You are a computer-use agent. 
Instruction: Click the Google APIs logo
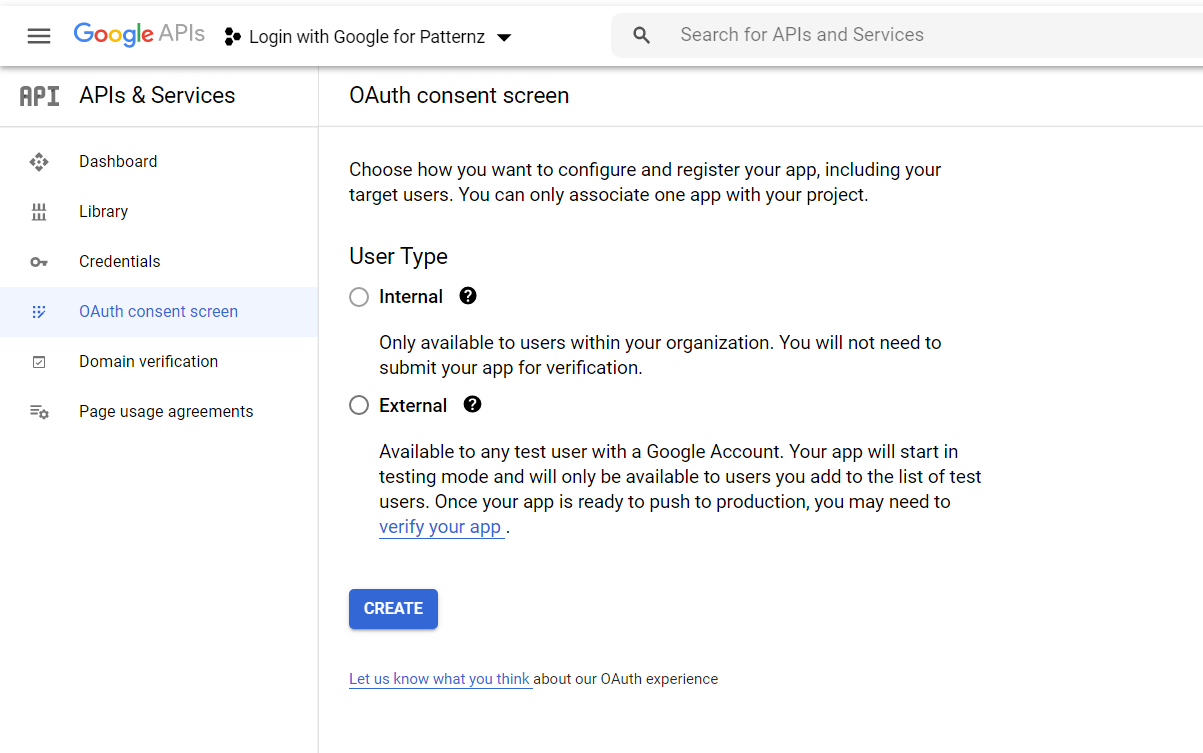pos(139,34)
